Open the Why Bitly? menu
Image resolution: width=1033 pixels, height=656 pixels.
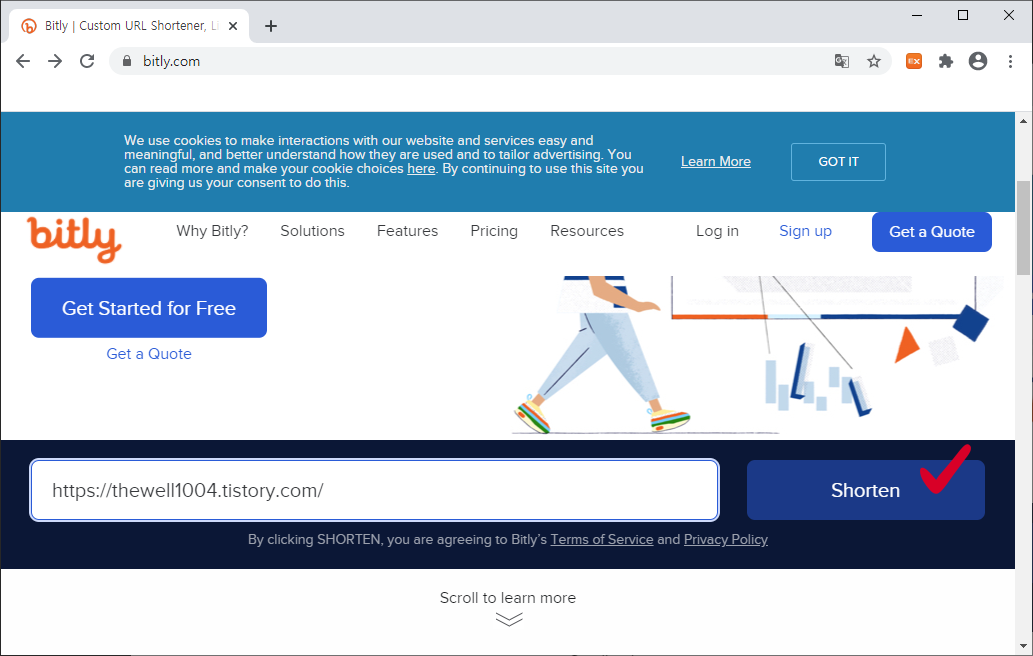click(212, 231)
